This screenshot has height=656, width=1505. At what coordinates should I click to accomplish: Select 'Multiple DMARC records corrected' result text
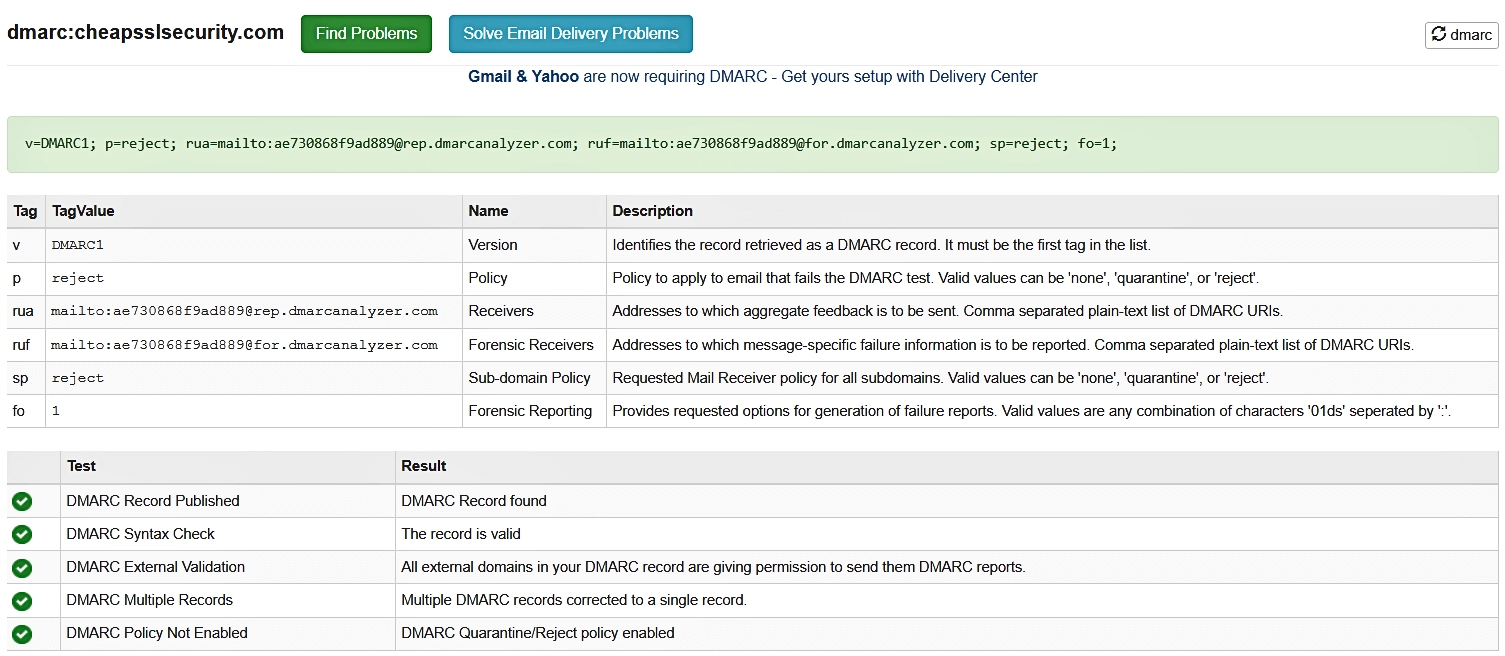[574, 600]
